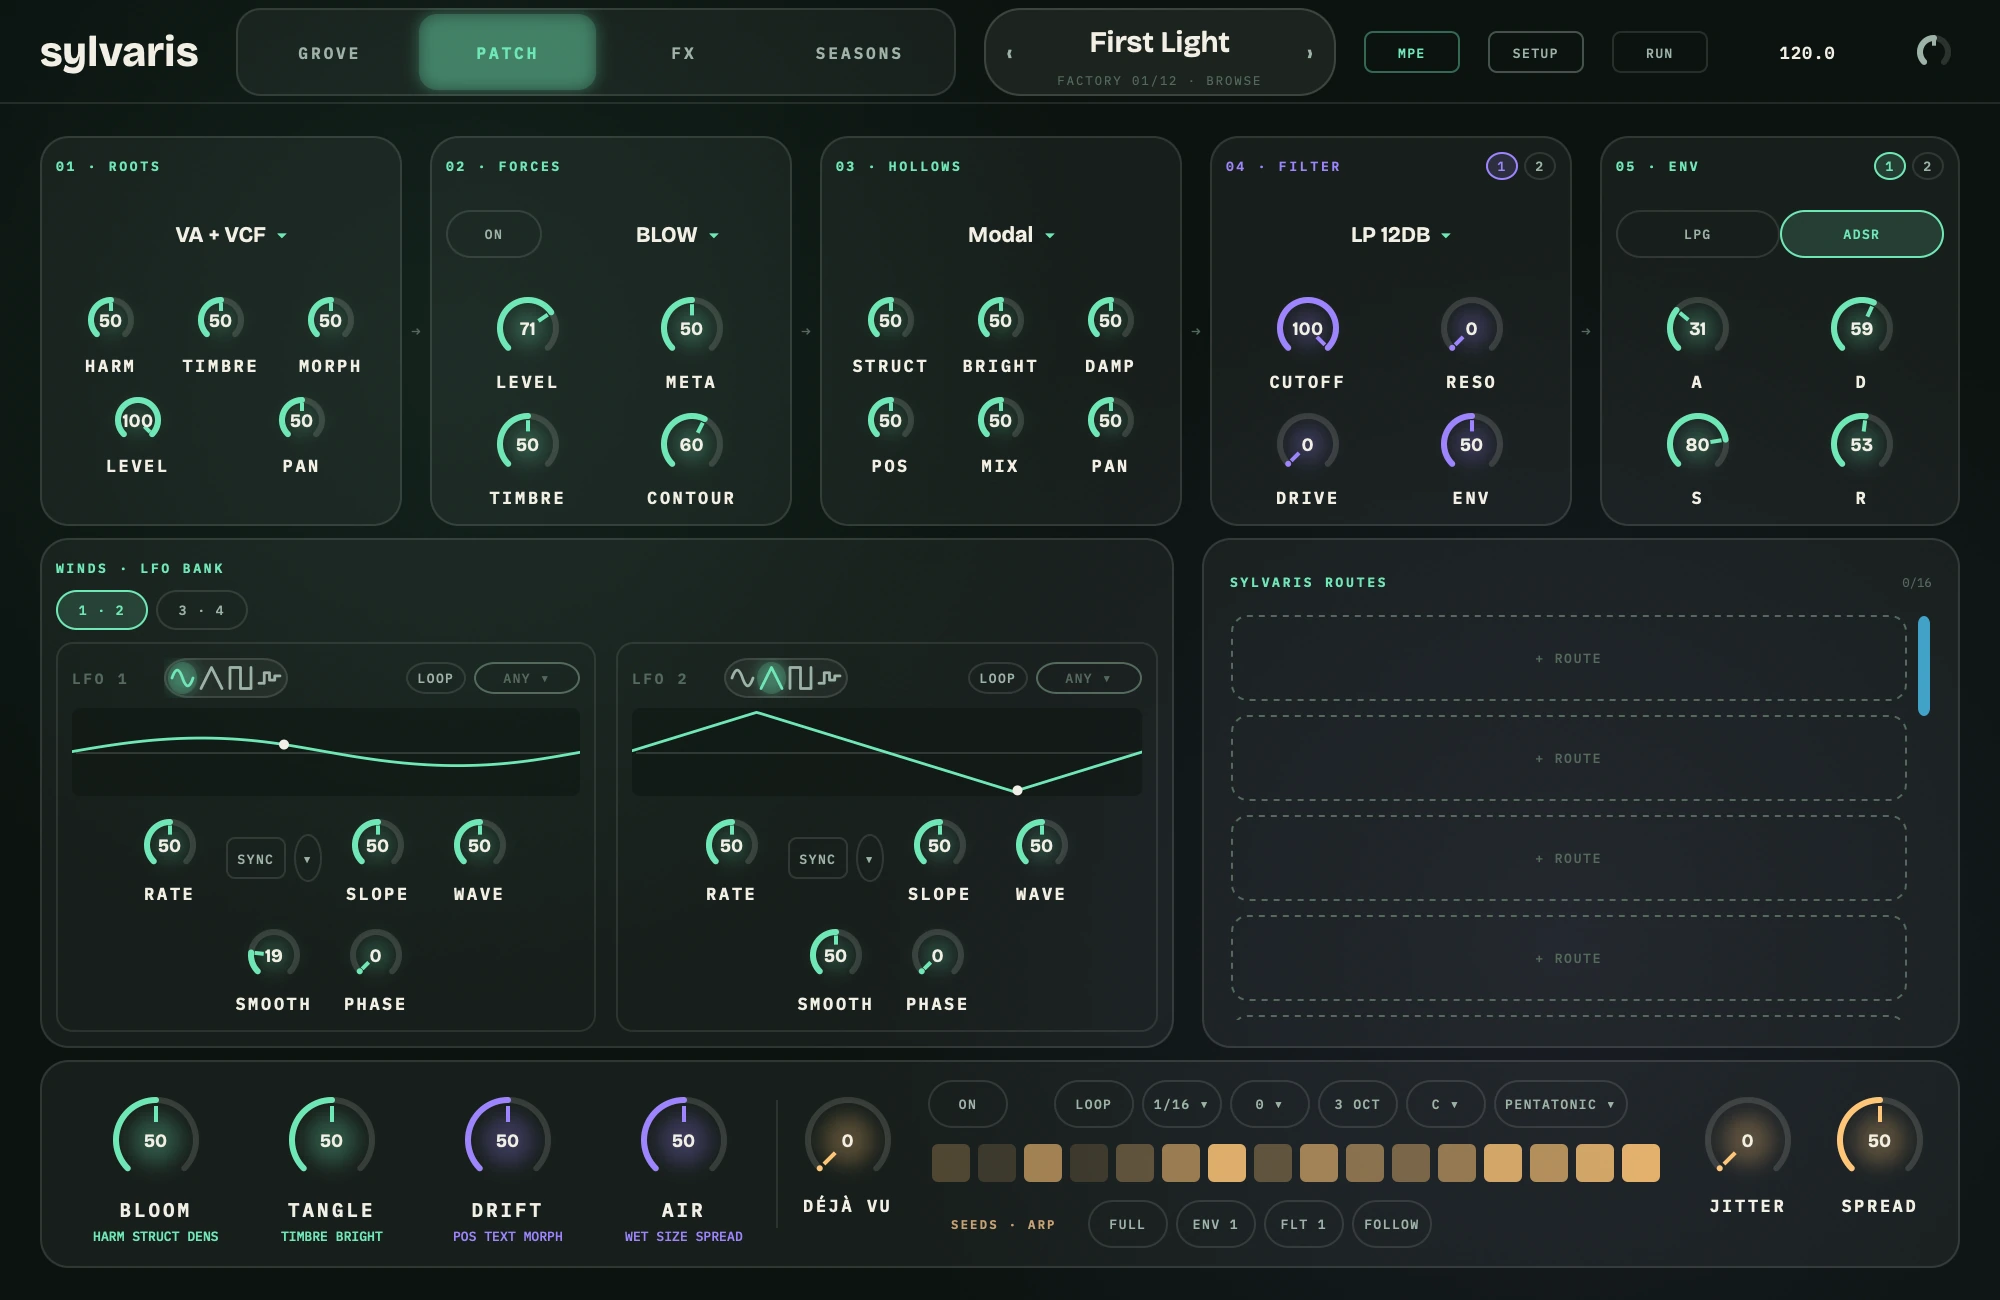Open the ANY trigger dropdown for LFO 1
Image resolution: width=2000 pixels, height=1300 pixels.
coord(526,678)
